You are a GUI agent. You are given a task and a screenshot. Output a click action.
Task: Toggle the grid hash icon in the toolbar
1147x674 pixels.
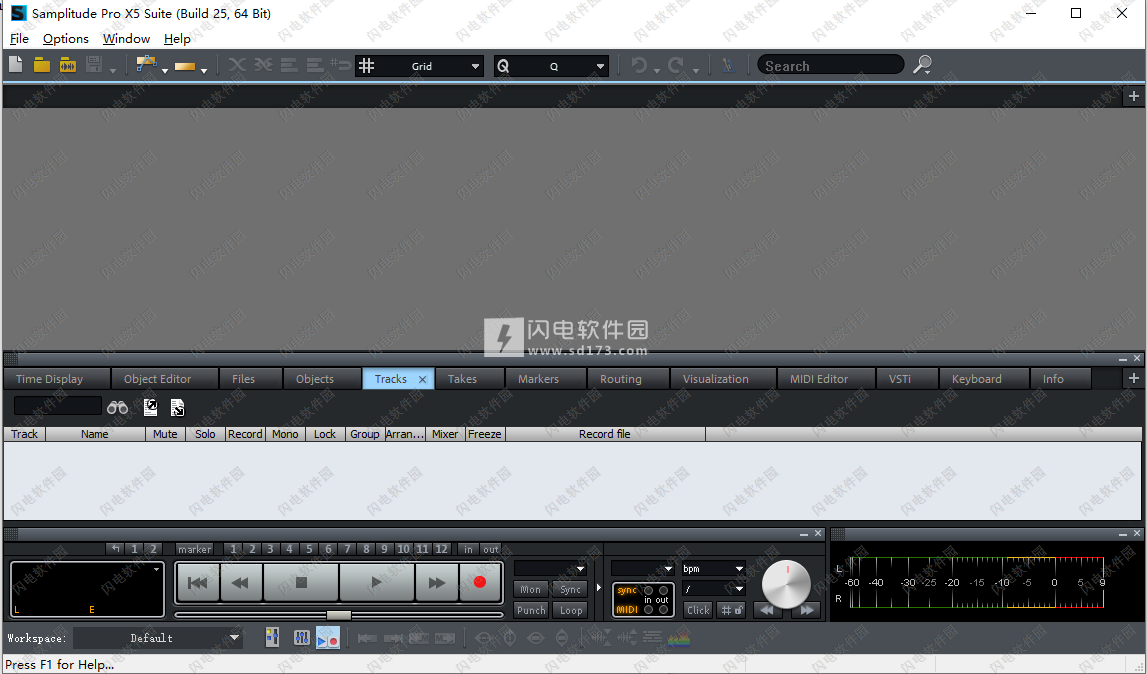(366, 66)
